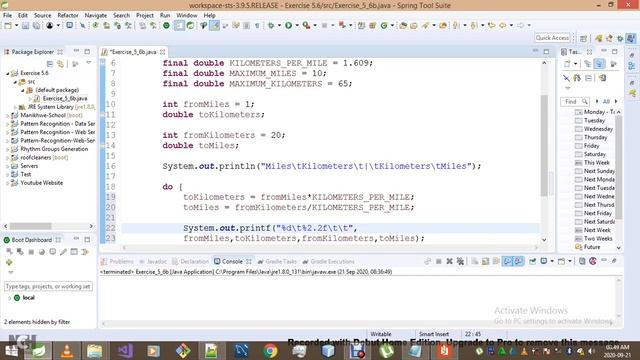Focus the Boot Dashboard tags filter field
The image size is (640, 360).
pyautogui.click(x=48, y=287)
